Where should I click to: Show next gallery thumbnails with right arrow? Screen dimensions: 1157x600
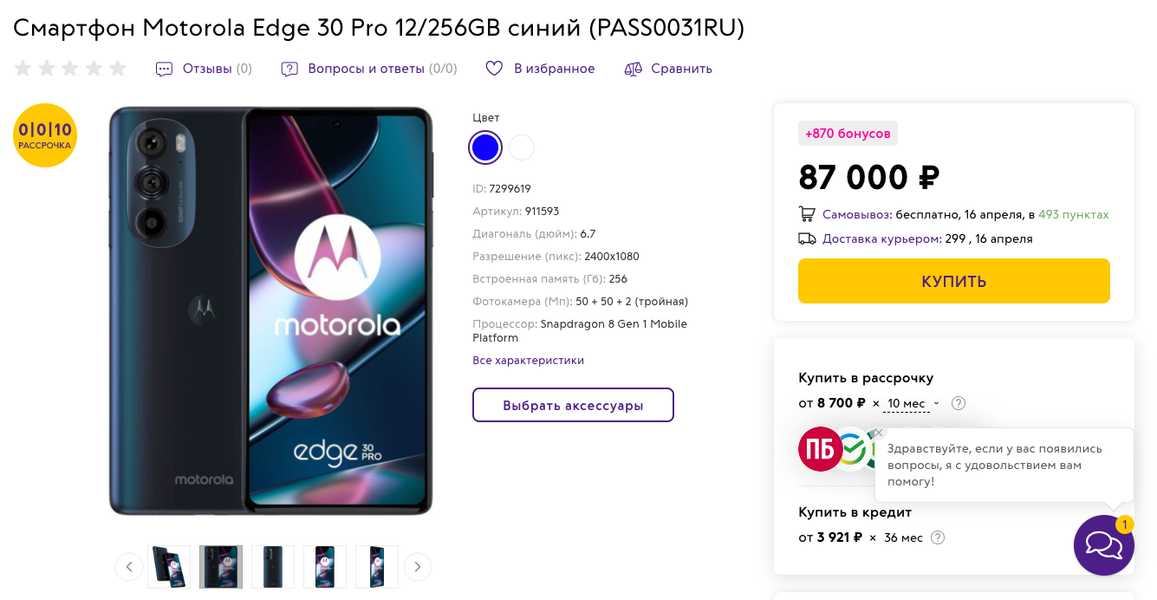(417, 567)
